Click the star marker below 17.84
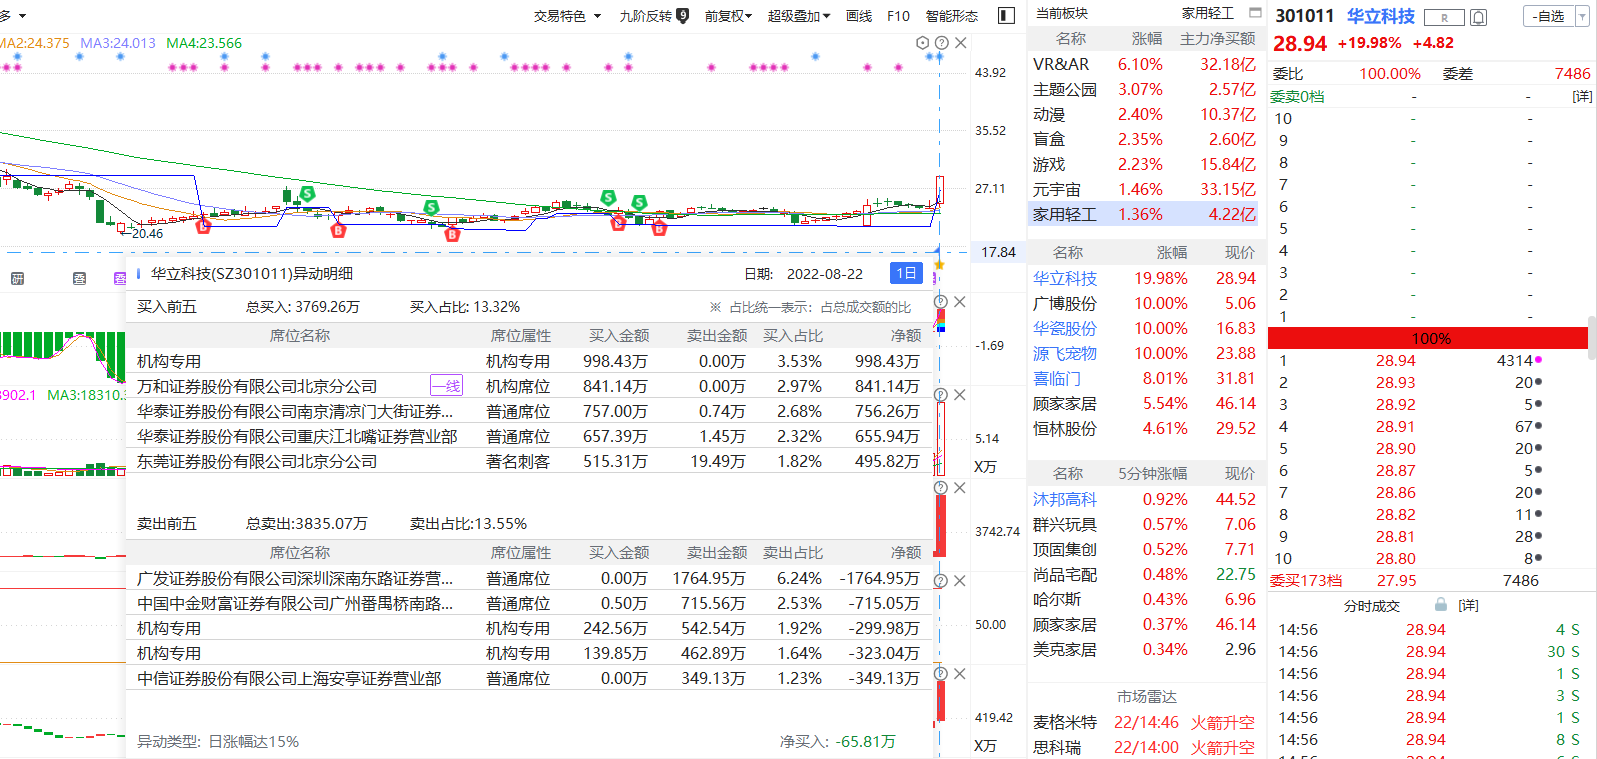Viewport: 1597px width, 759px height. pyautogui.click(x=939, y=264)
